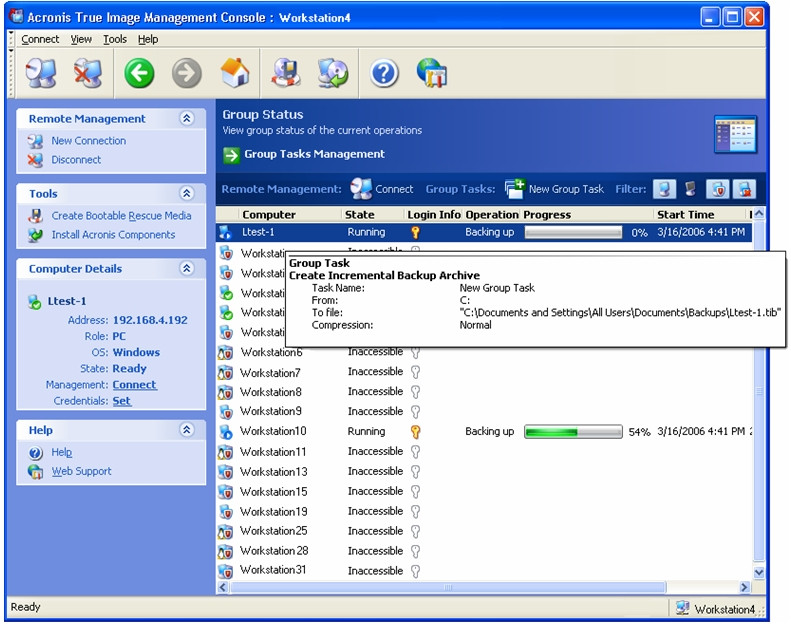Viewport: 791px width, 624px height.
Task: Click the Acronis title bar application icon
Action: [x=16, y=17]
